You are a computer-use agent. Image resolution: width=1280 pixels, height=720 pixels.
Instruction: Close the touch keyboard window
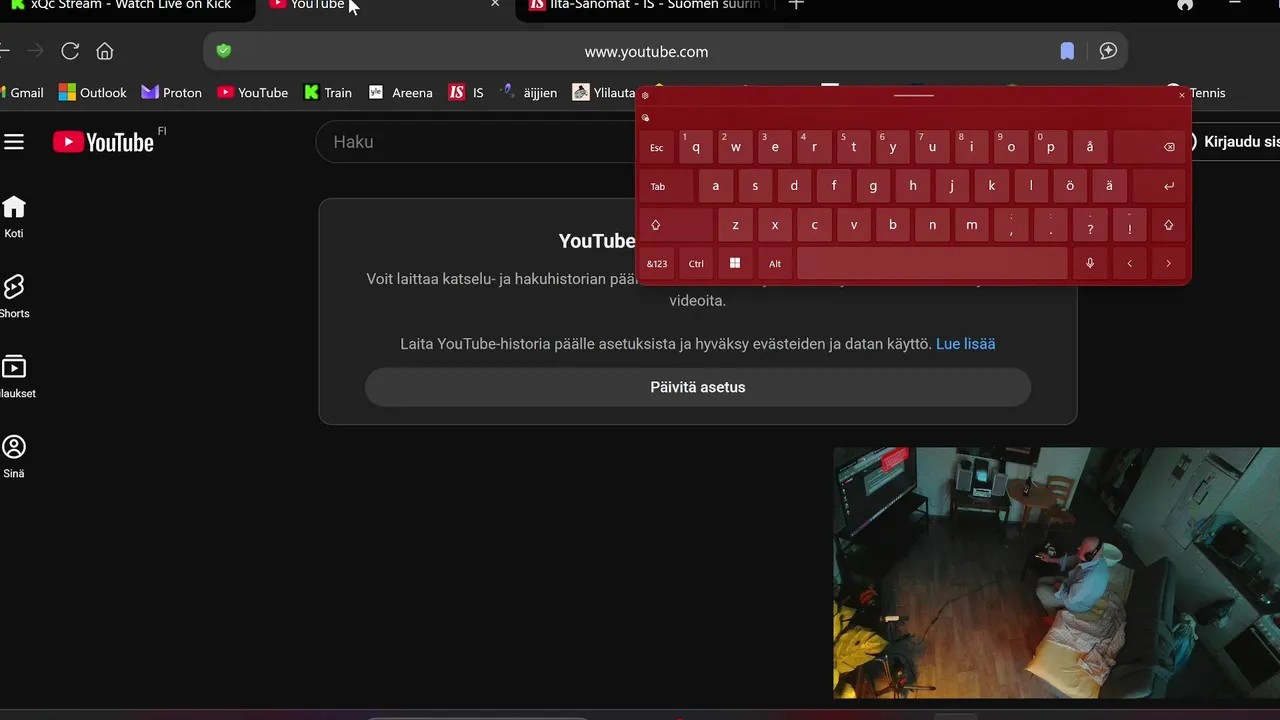click(1181, 95)
